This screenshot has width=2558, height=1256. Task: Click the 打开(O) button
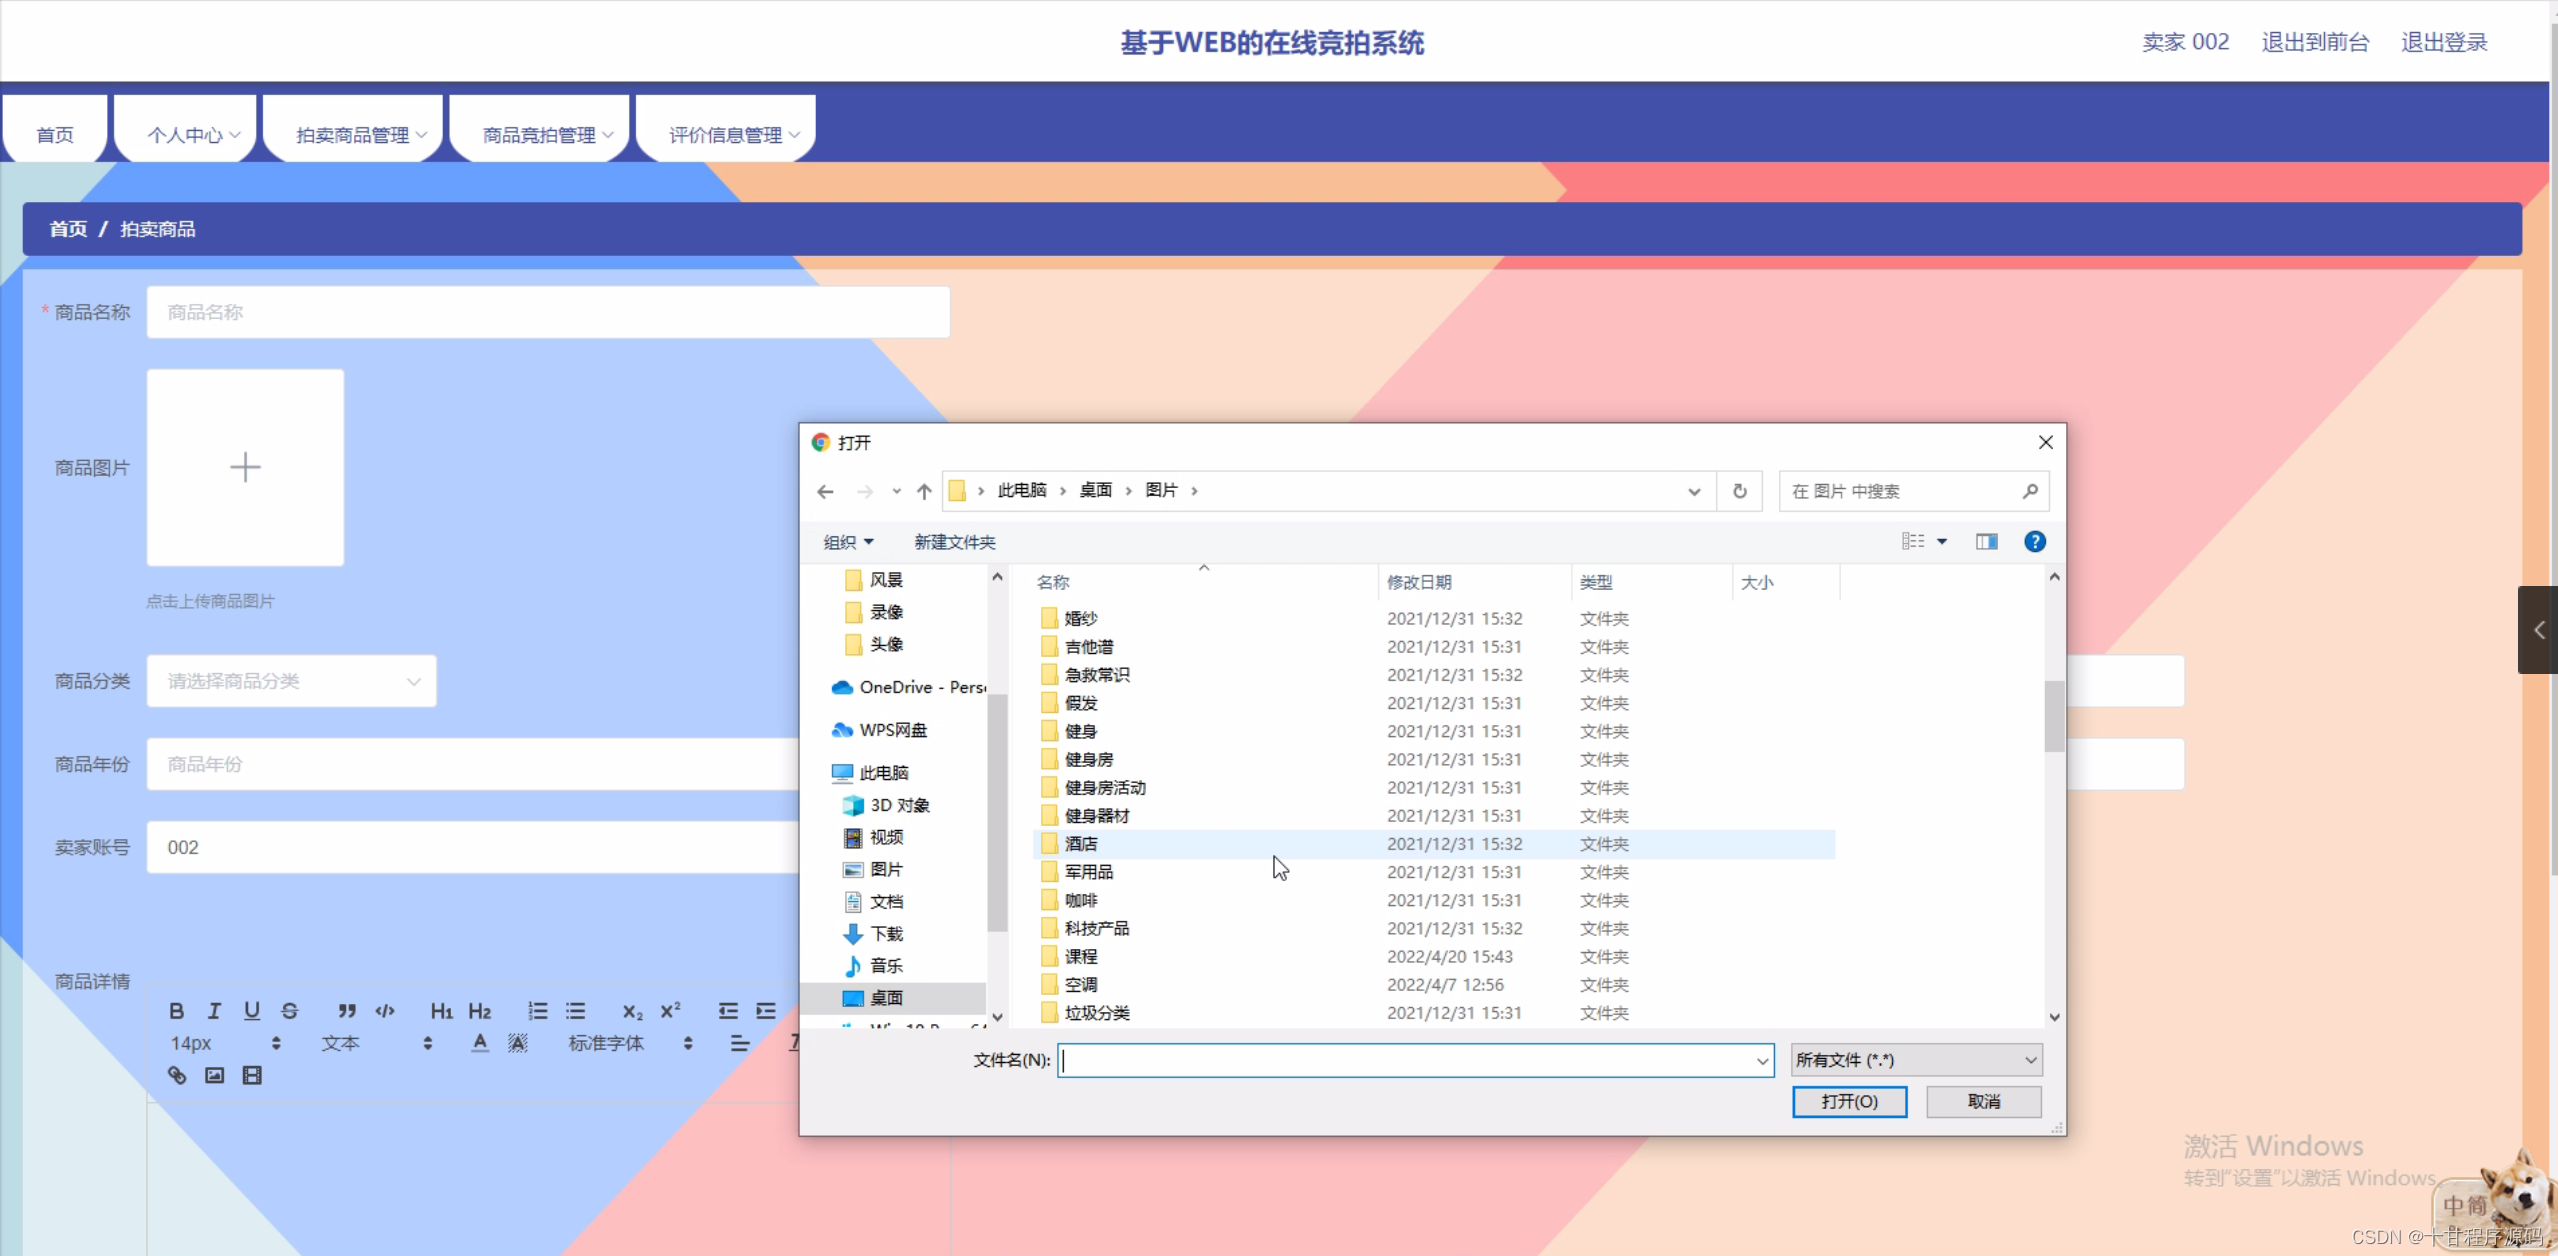1849,1101
